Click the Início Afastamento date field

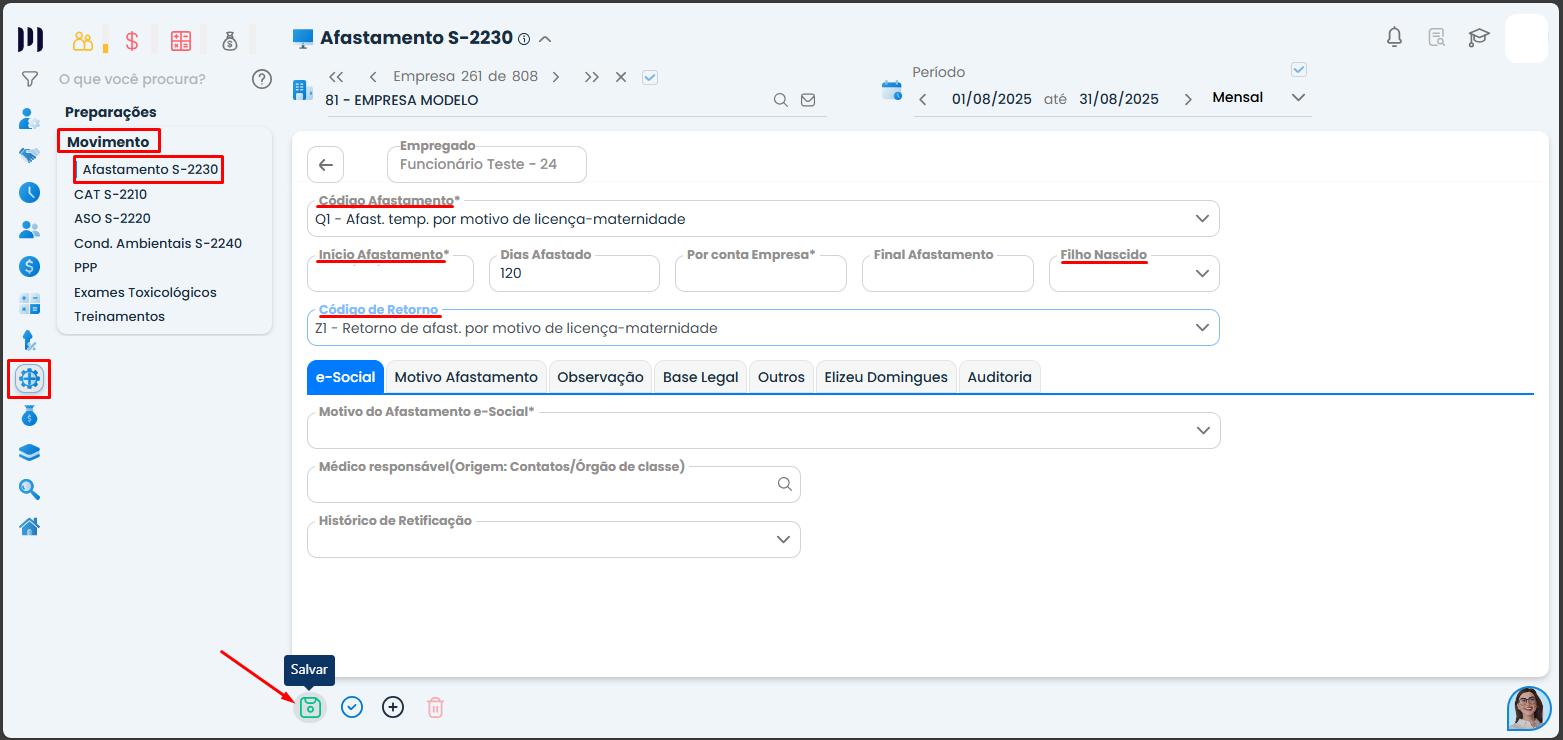[390, 274]
